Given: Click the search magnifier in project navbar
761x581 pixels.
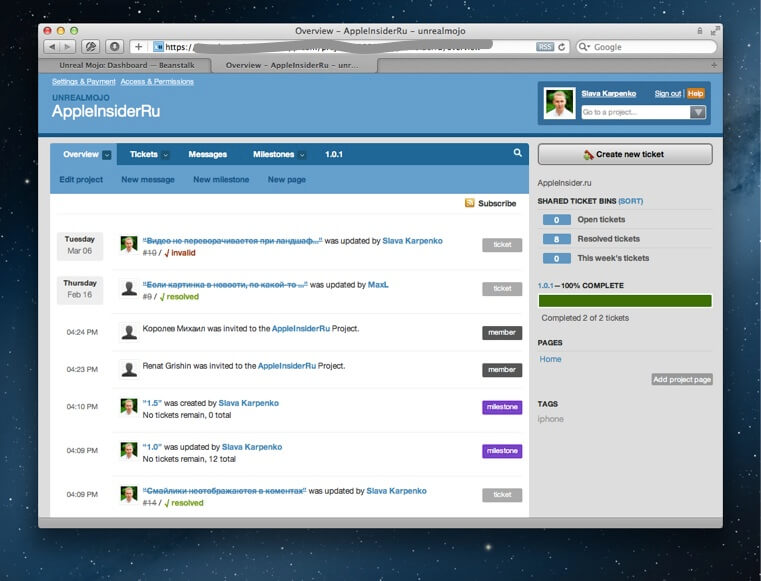Looking at the screenshot, I should pos(517,153).
